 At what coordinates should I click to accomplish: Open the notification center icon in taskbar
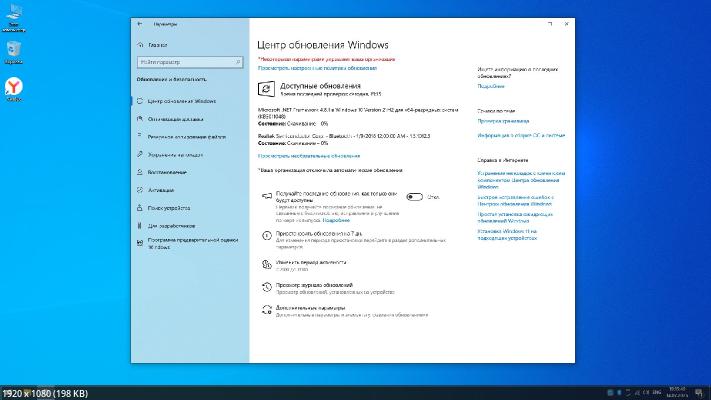(x=699, y=393)
